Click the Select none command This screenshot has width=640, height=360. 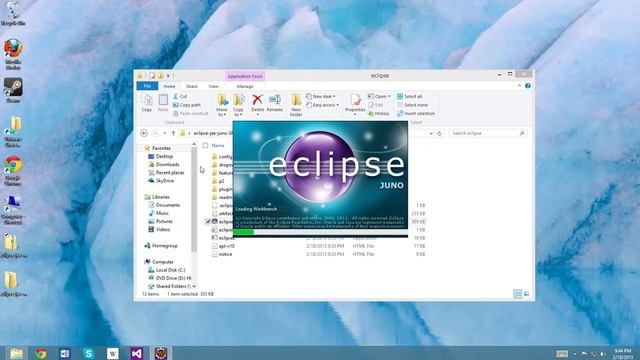coord(413,105)
